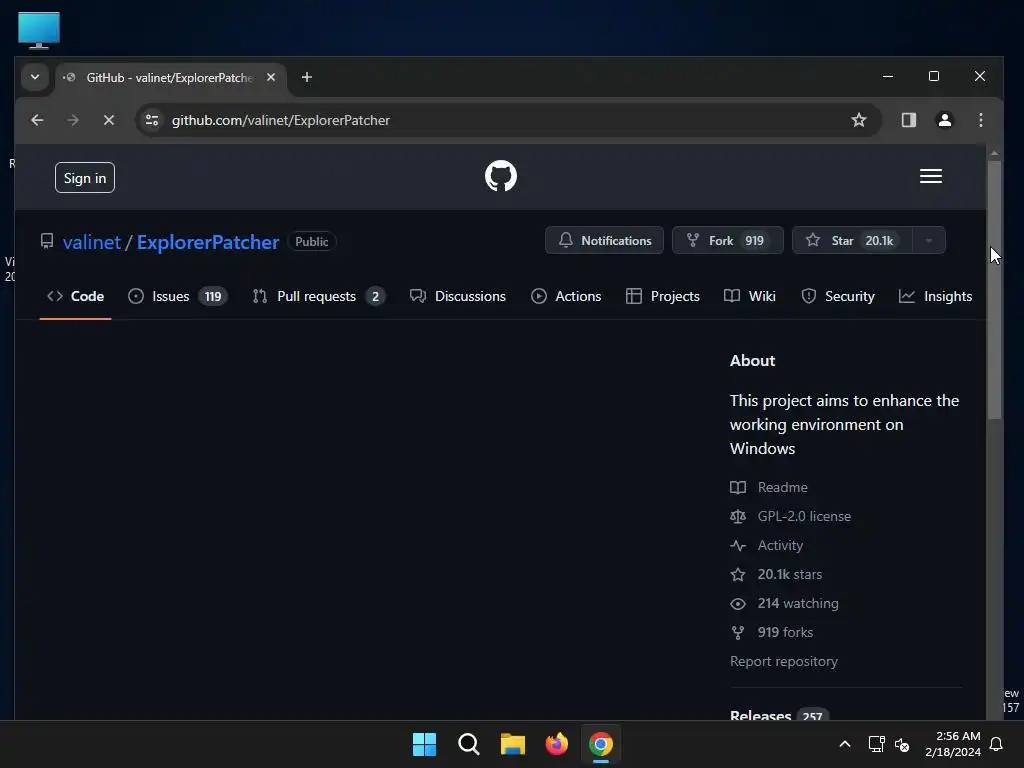Stop loading the page

[108, 120]
